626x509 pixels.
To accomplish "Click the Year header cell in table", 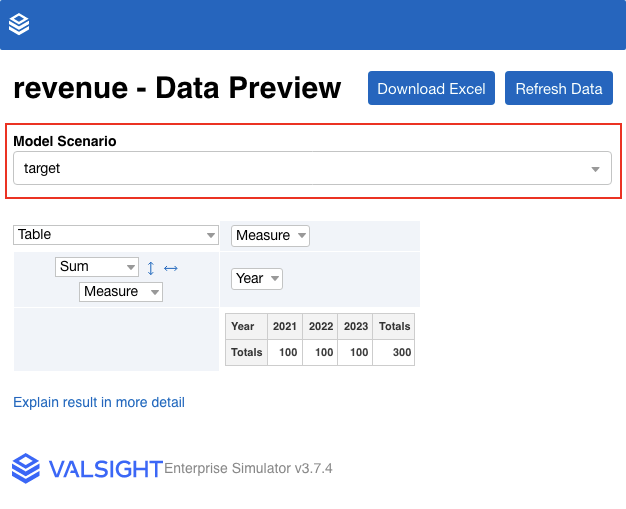I will [x=243, y=326].
